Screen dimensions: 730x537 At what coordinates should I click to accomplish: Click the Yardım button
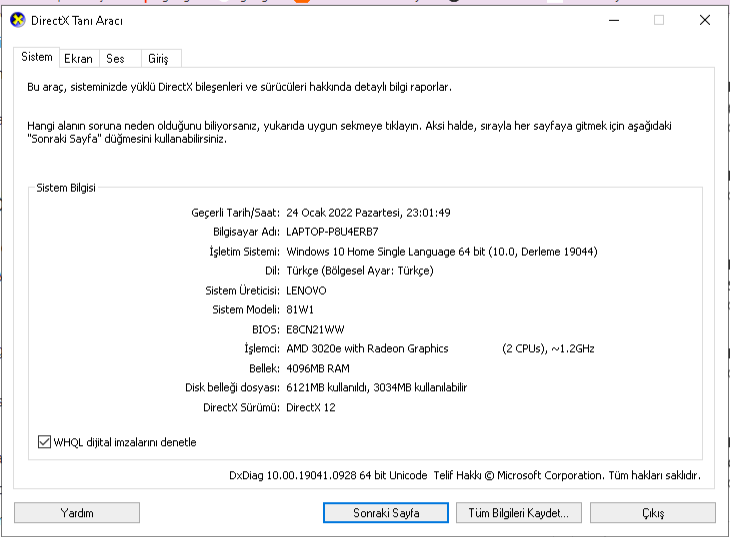click(x=77, y=513)
